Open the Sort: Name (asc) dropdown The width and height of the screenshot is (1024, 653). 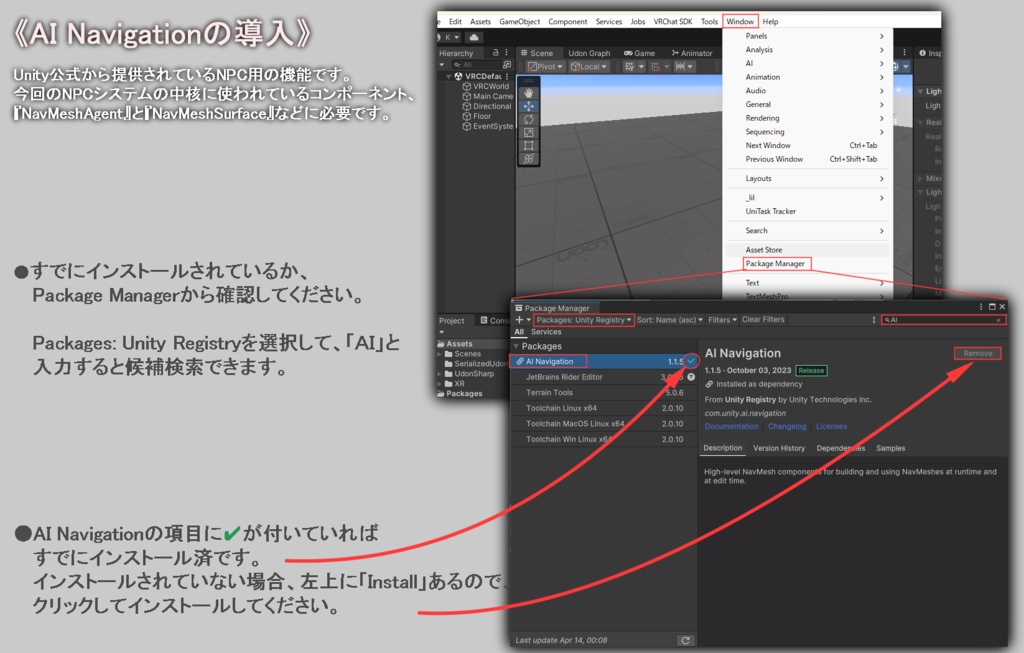tap(668, 320)
